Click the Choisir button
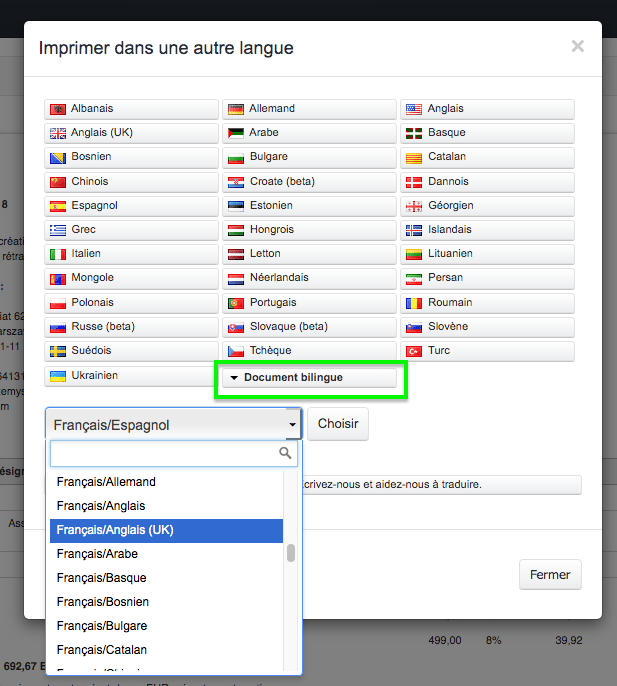Image resolution: width=617 pixels, height=686 pixels. [x=338, y=424]
